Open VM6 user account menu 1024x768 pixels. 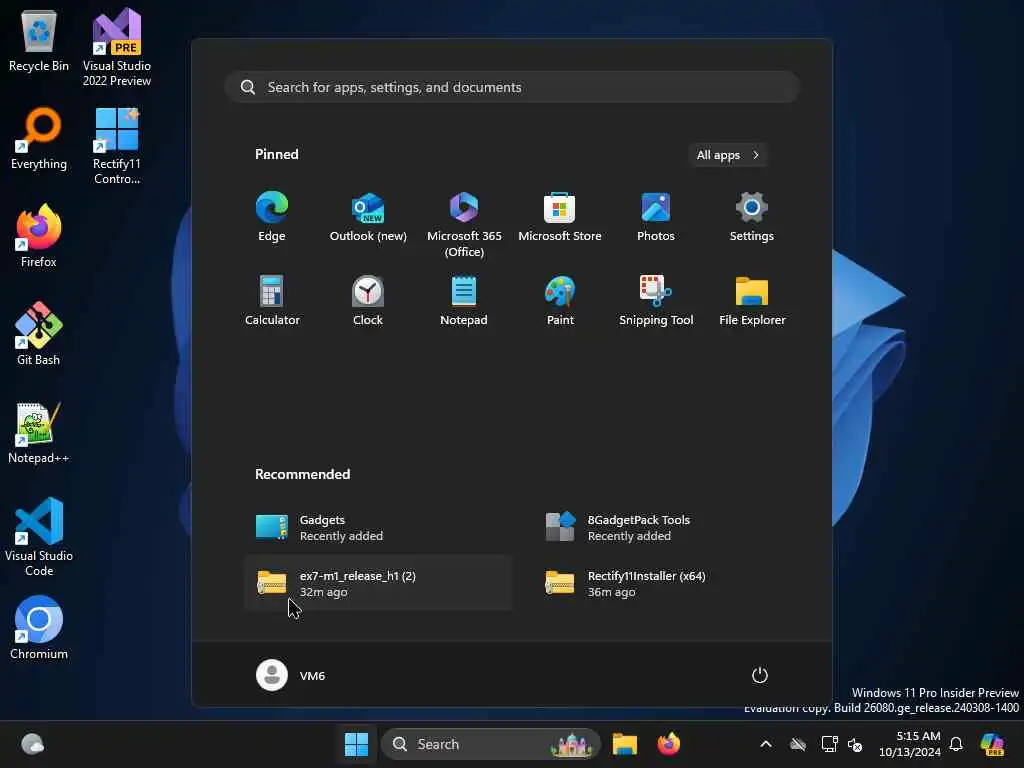pos(291,675)
